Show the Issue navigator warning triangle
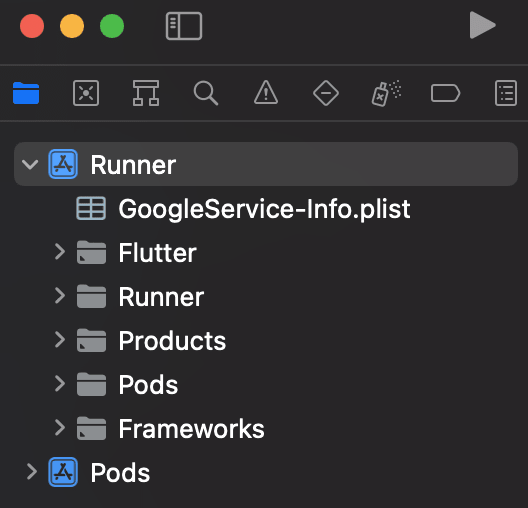 (266, 92)
